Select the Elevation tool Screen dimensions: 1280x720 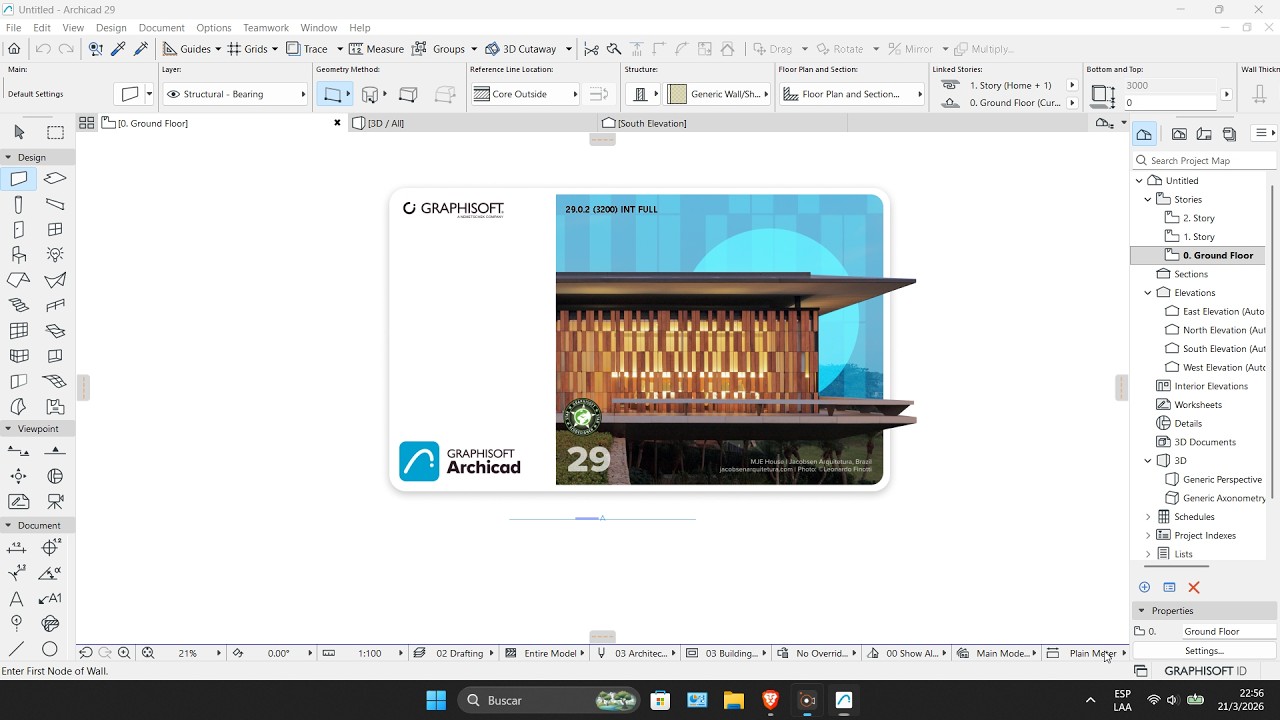coord(55,451)
